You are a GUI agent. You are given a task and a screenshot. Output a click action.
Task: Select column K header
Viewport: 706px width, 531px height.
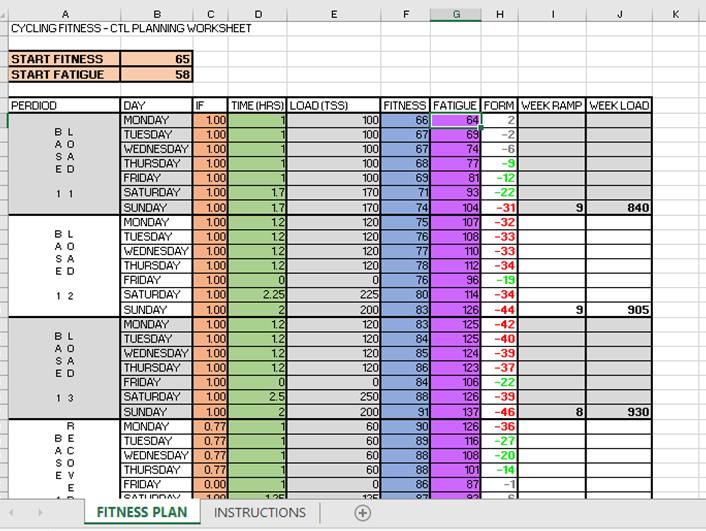(x=675, y=14)
